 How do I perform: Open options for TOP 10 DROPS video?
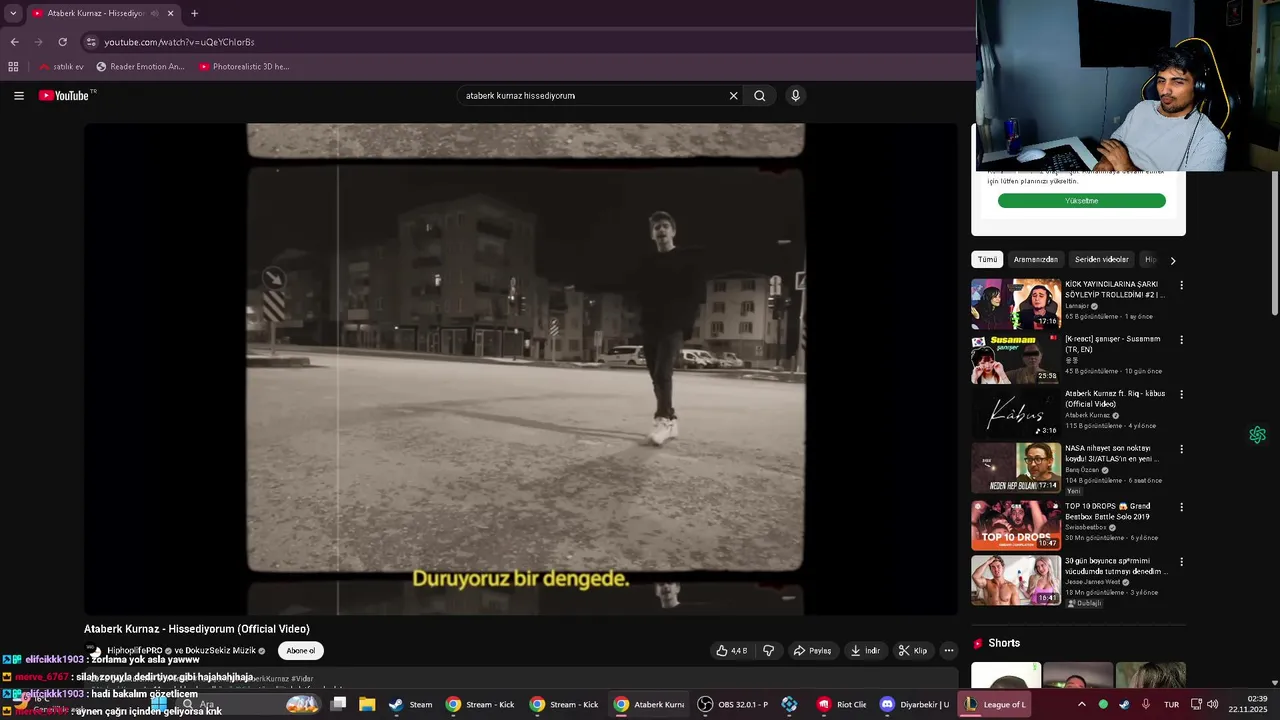[1181, 507]
